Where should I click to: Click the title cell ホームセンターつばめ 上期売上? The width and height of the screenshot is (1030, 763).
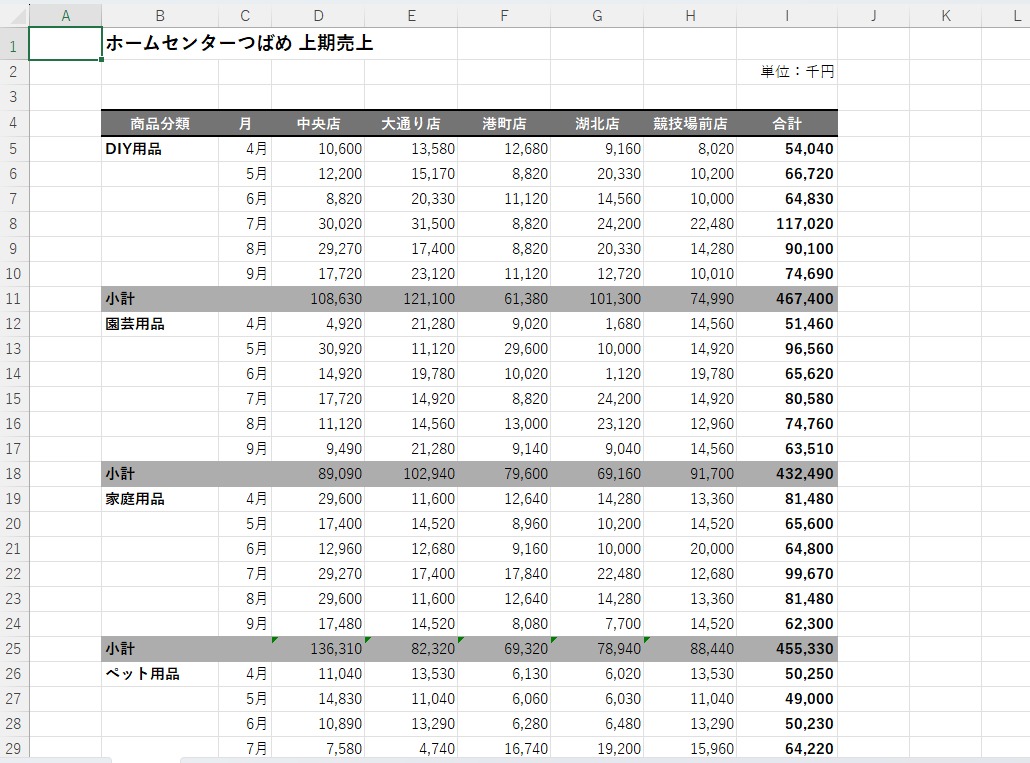pyautogui.click(x=240, y=43)
